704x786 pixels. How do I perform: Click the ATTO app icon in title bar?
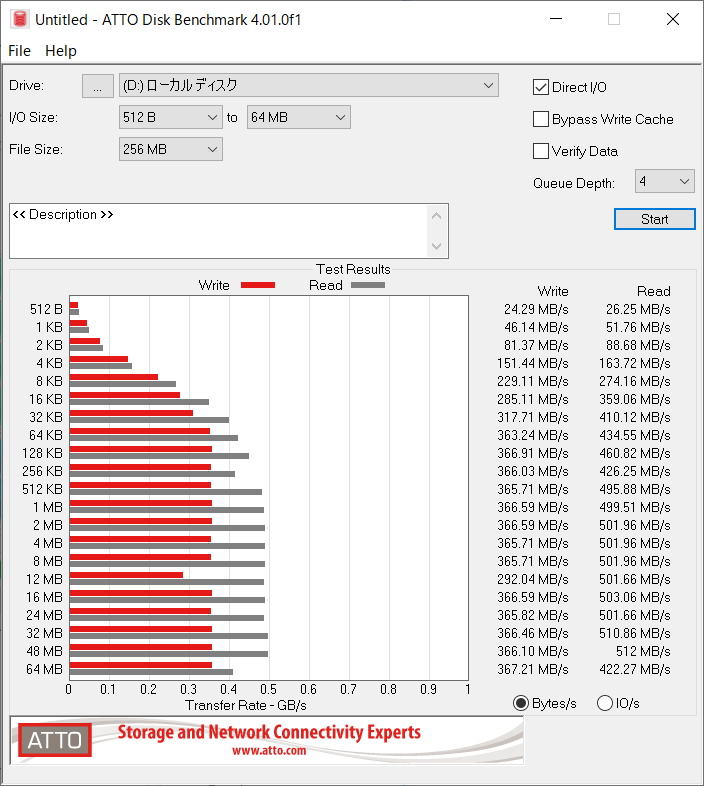pos(17,20)
